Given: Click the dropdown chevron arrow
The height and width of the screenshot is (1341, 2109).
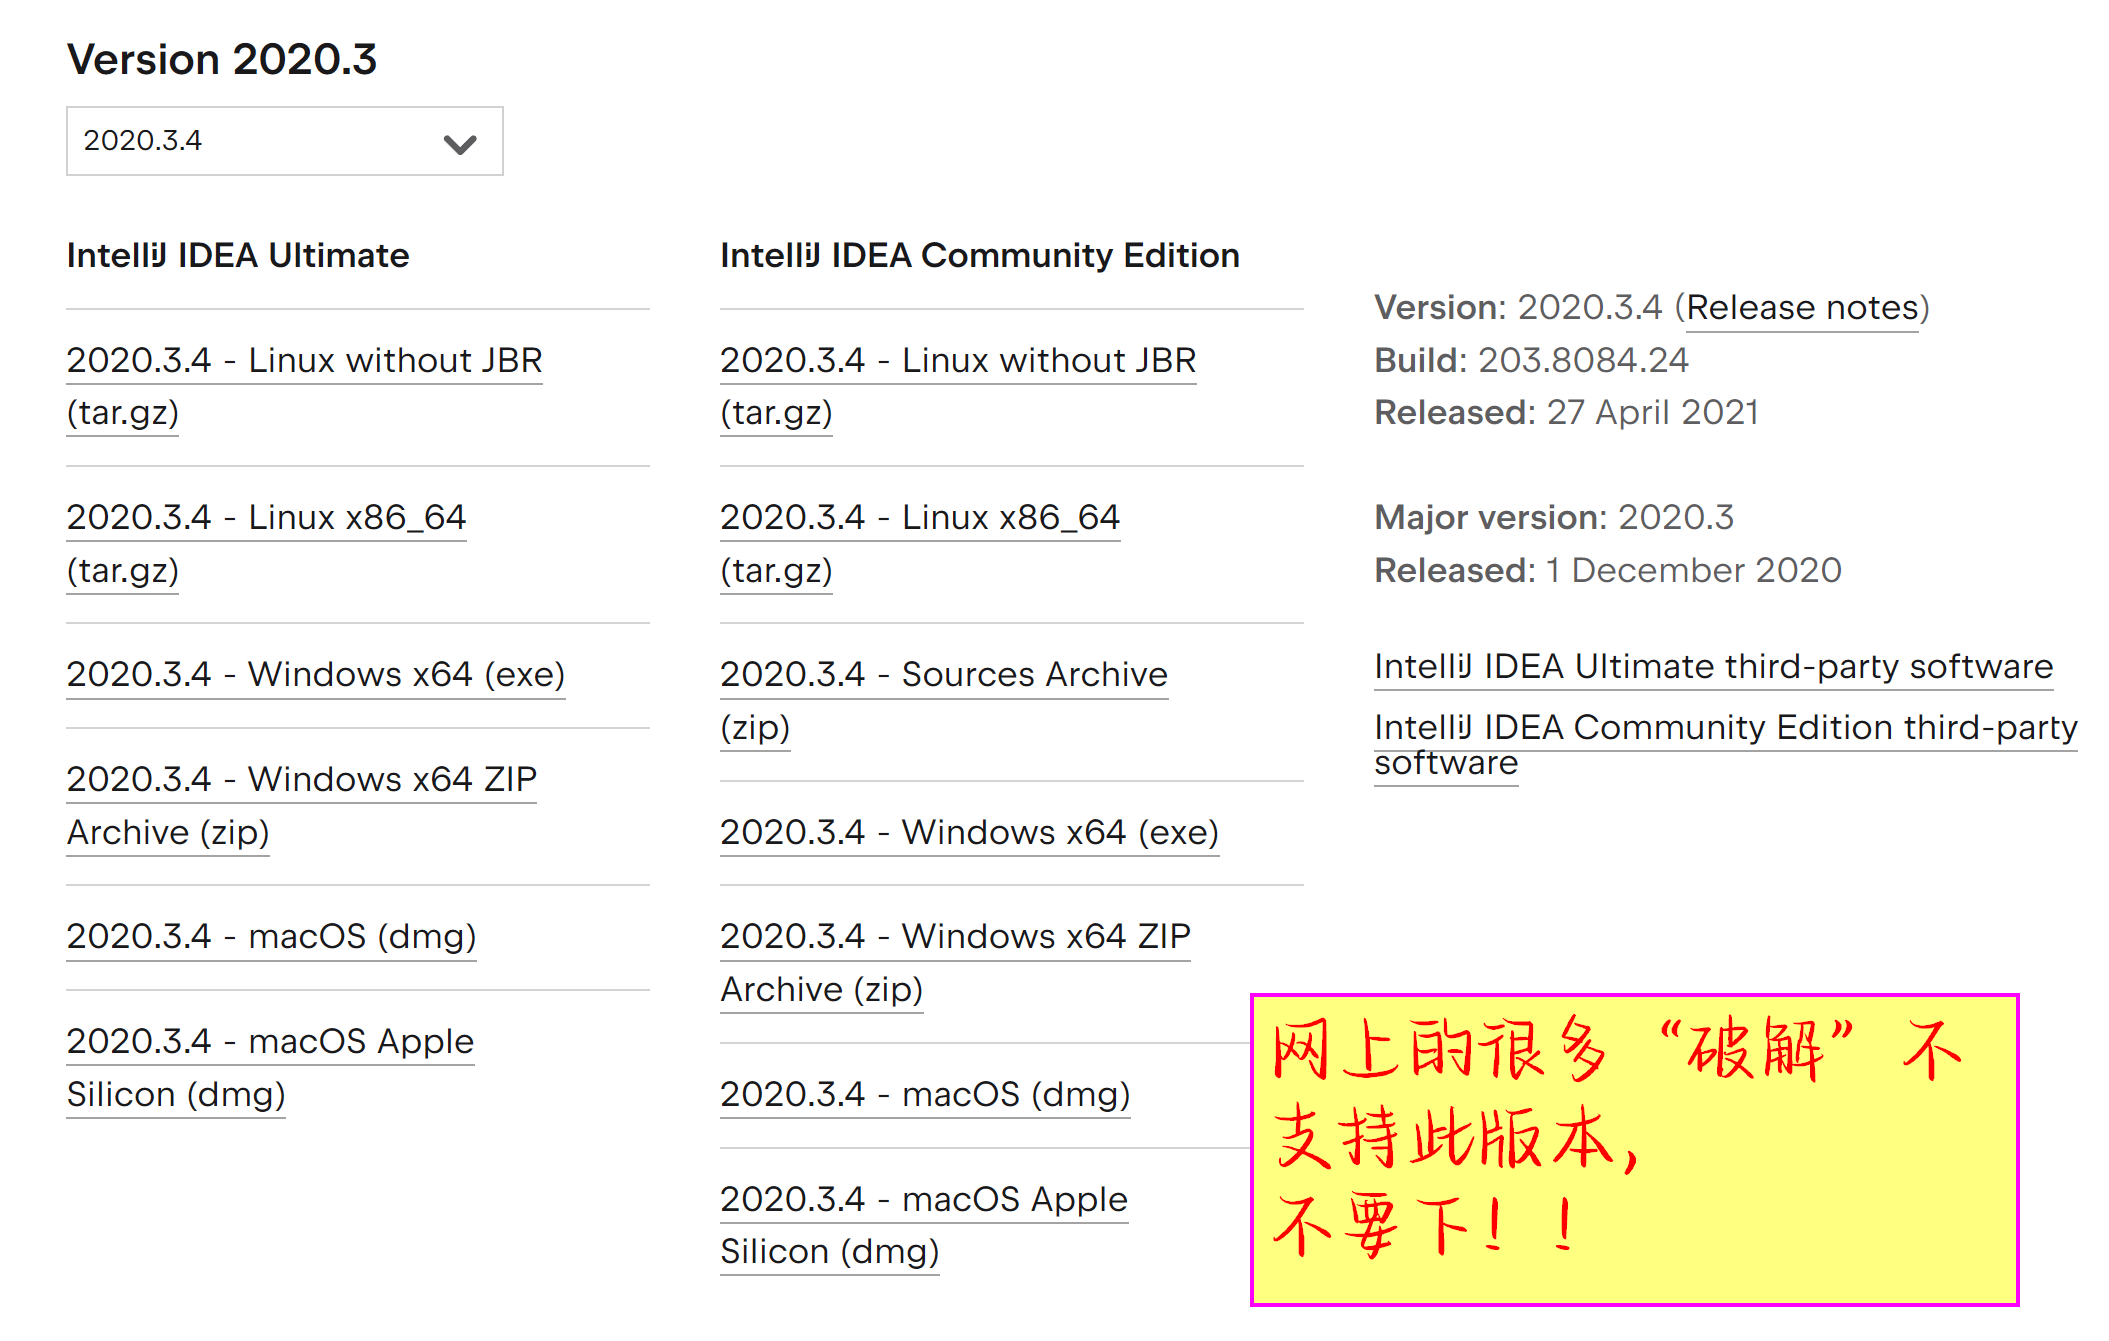Looking at the screenshot, I should (x=459, y=144).
